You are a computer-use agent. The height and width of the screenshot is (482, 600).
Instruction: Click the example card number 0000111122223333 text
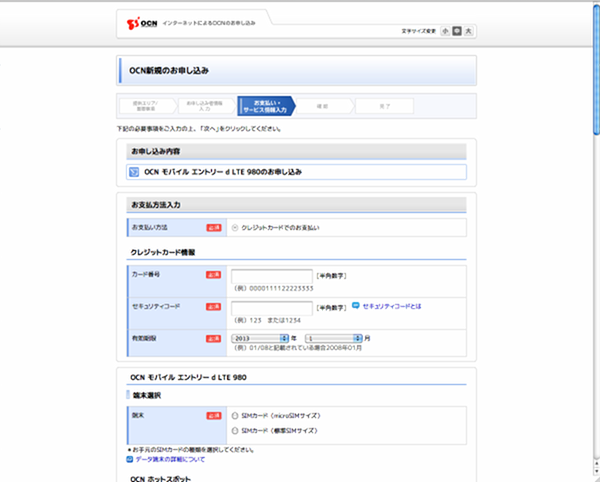pyautogui.click(x=281, y=288)
